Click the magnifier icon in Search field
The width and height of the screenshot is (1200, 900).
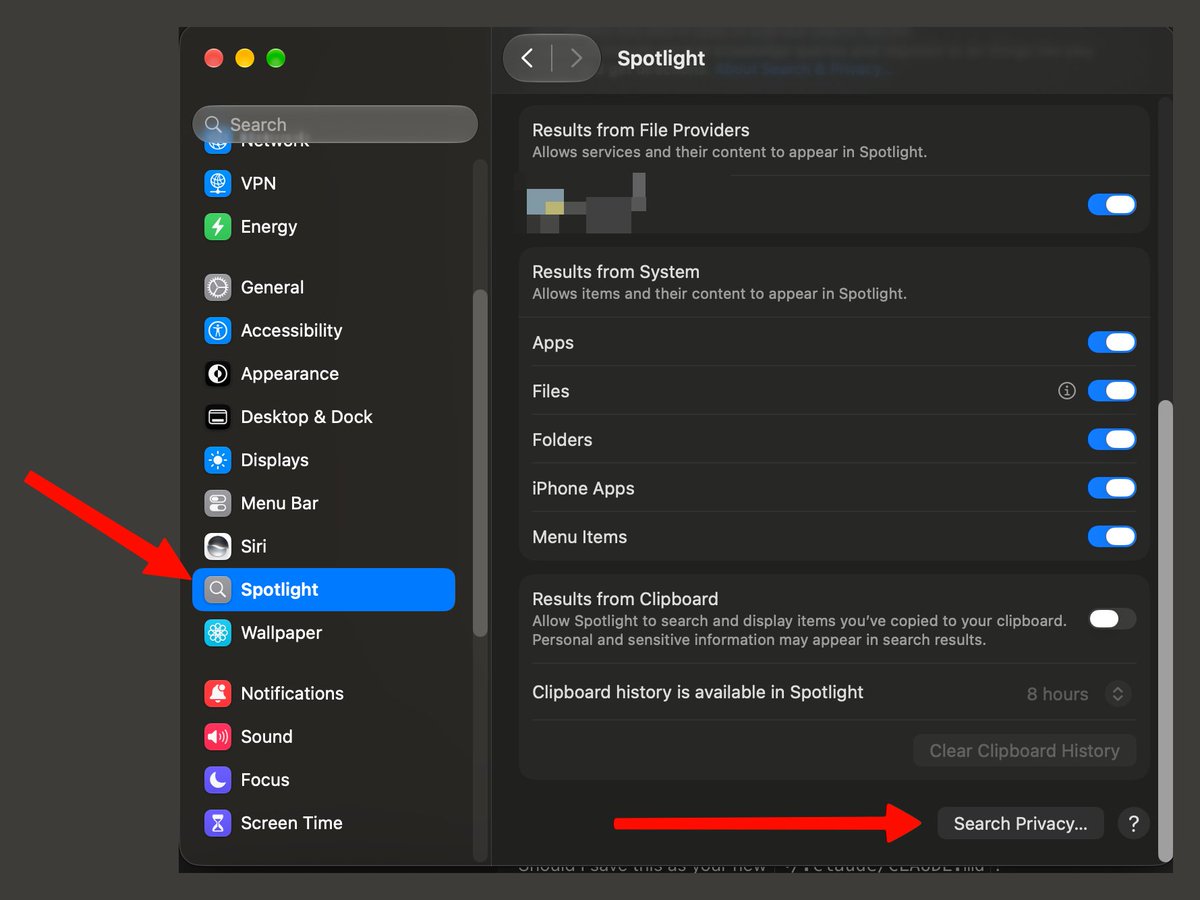tap(213, 125)
